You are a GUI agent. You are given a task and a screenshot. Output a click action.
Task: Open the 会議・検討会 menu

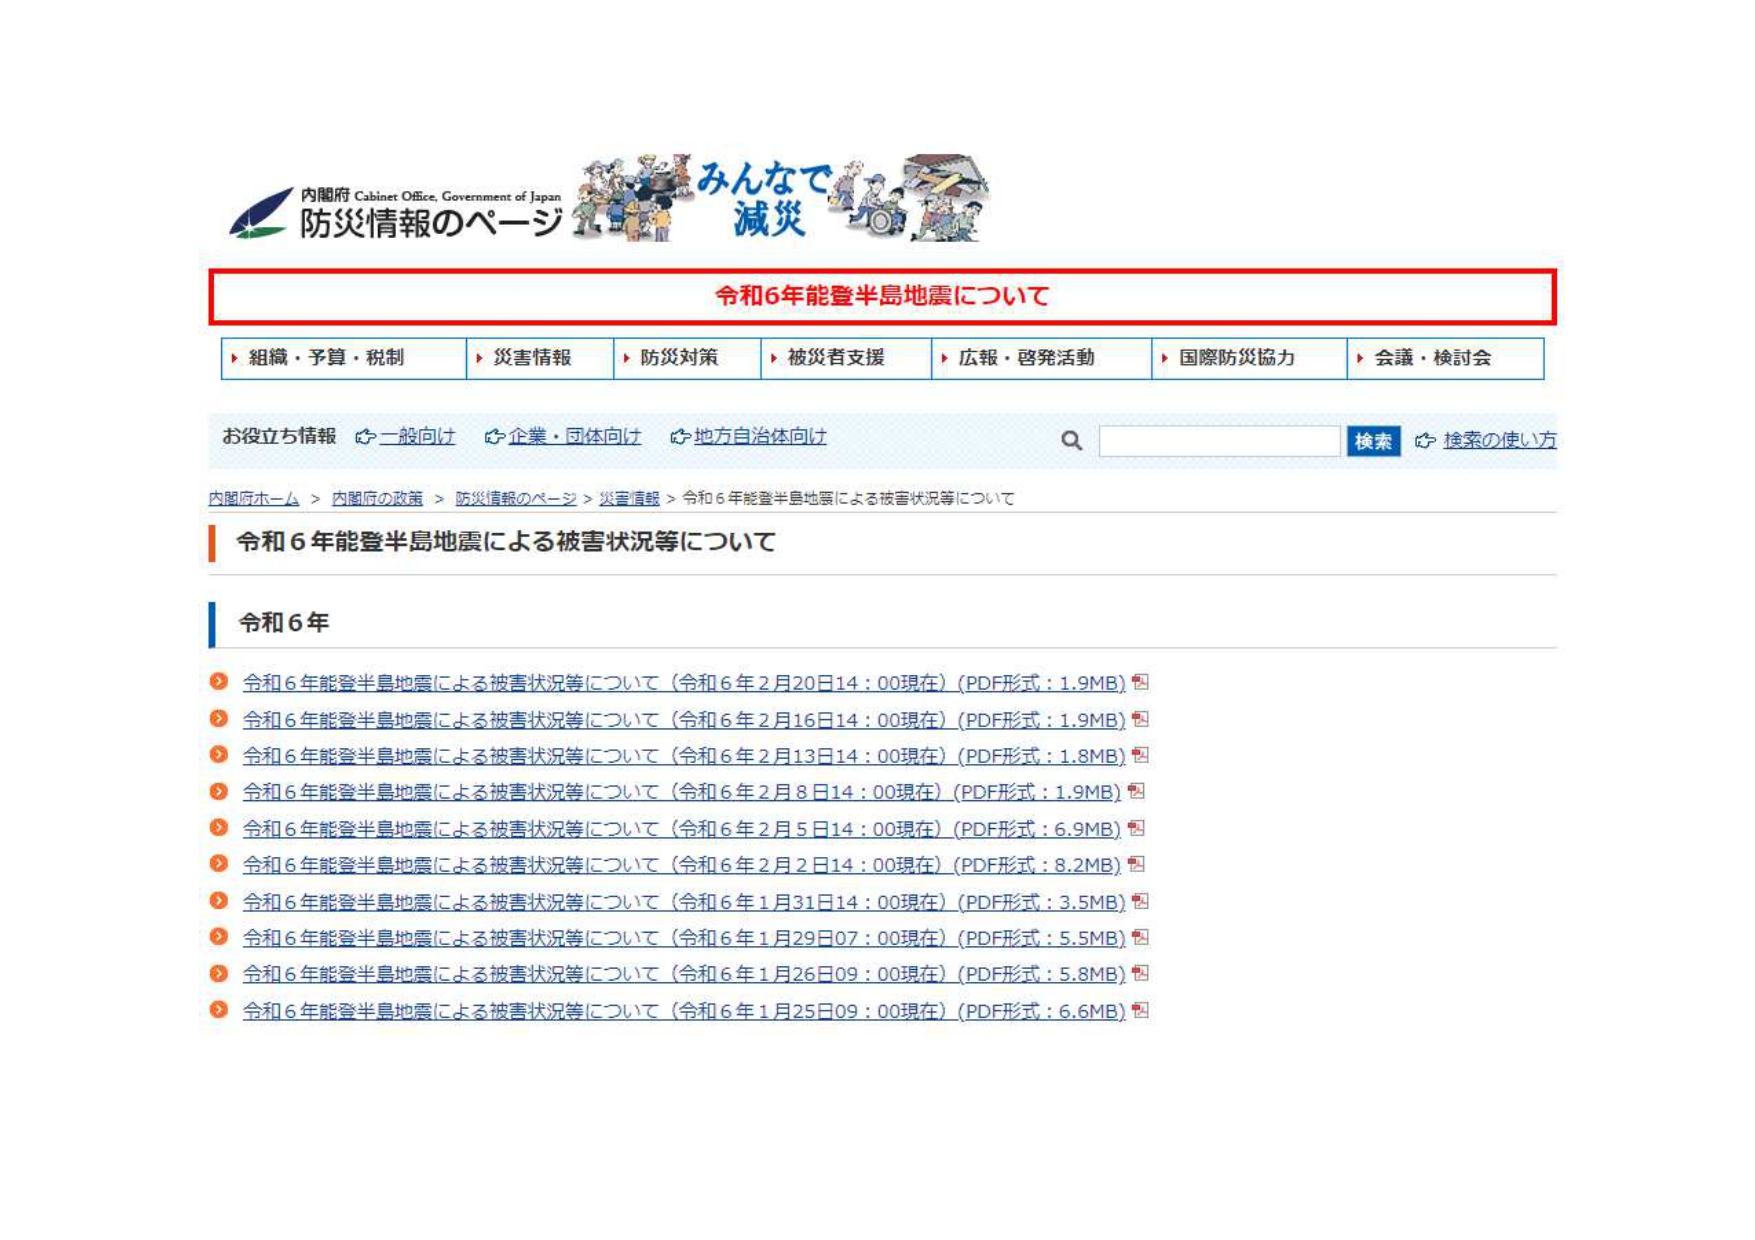click(1445, 358)
